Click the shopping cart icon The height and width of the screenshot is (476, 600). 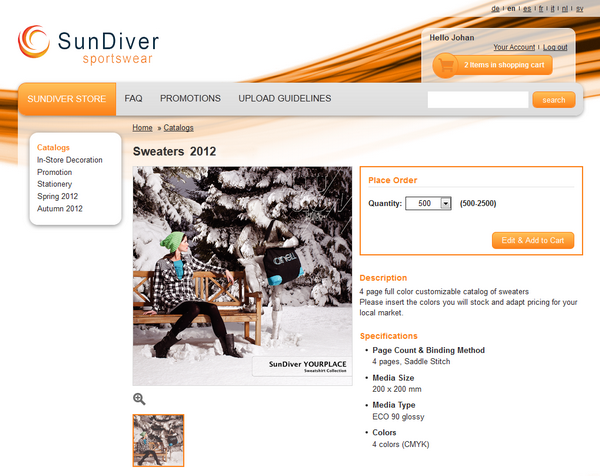[444, 65]
